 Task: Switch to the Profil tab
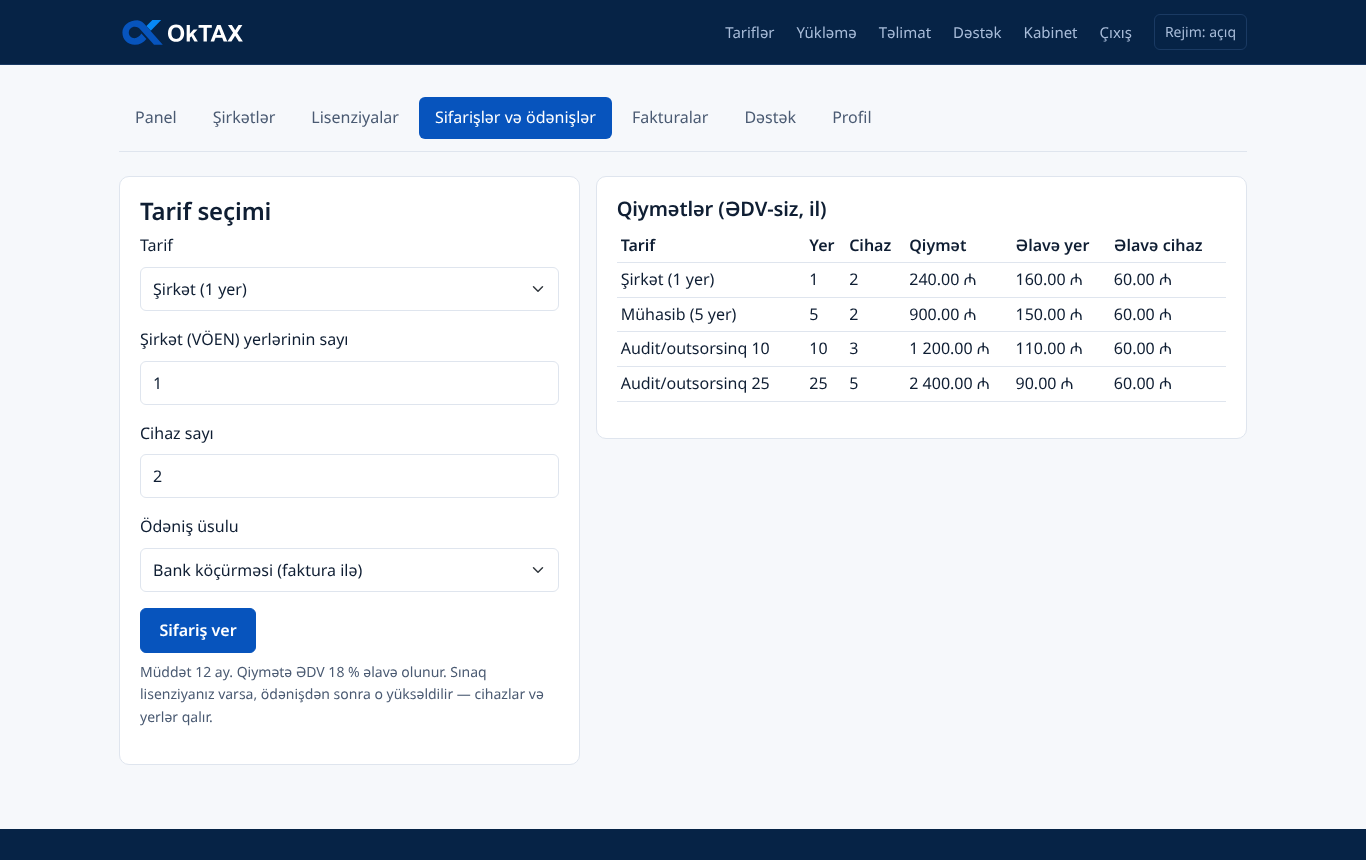coord(852,118)
